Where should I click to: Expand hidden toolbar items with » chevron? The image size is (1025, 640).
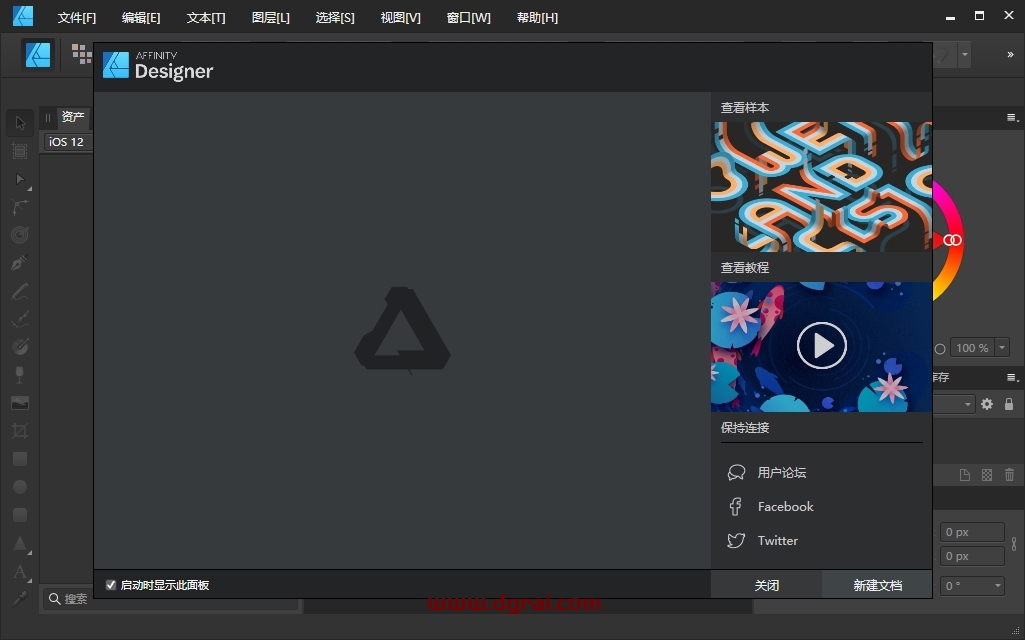click(x=1010, y=55)
